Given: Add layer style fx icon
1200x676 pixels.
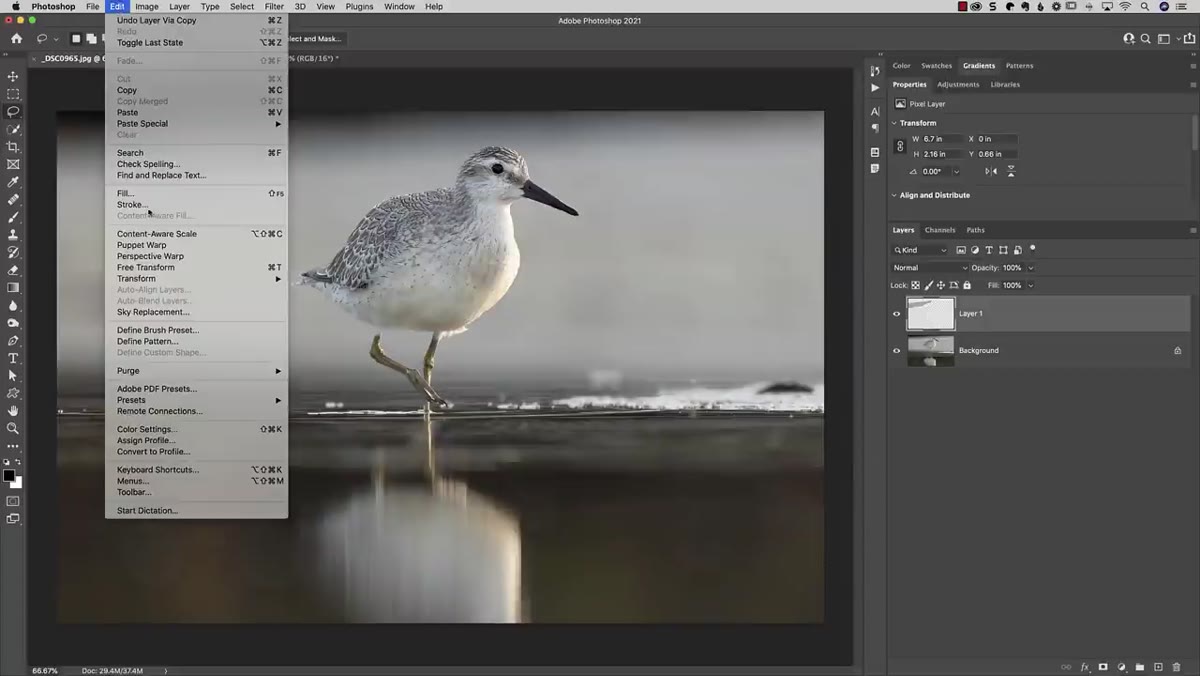Looking at the screenshot, I should (x=1085, y=667).
